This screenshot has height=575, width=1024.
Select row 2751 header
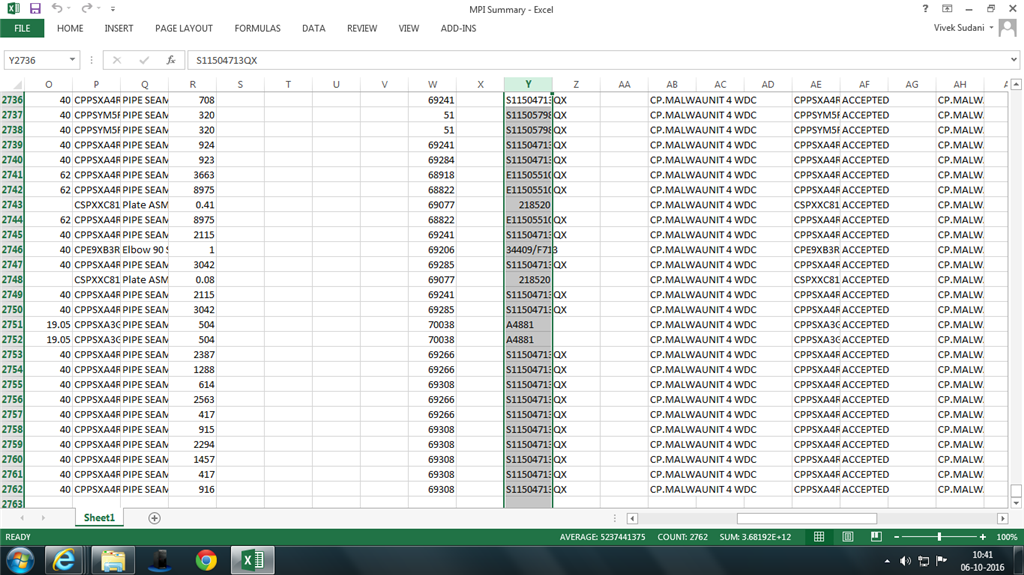pyautogui.click(x=12, y=325)
